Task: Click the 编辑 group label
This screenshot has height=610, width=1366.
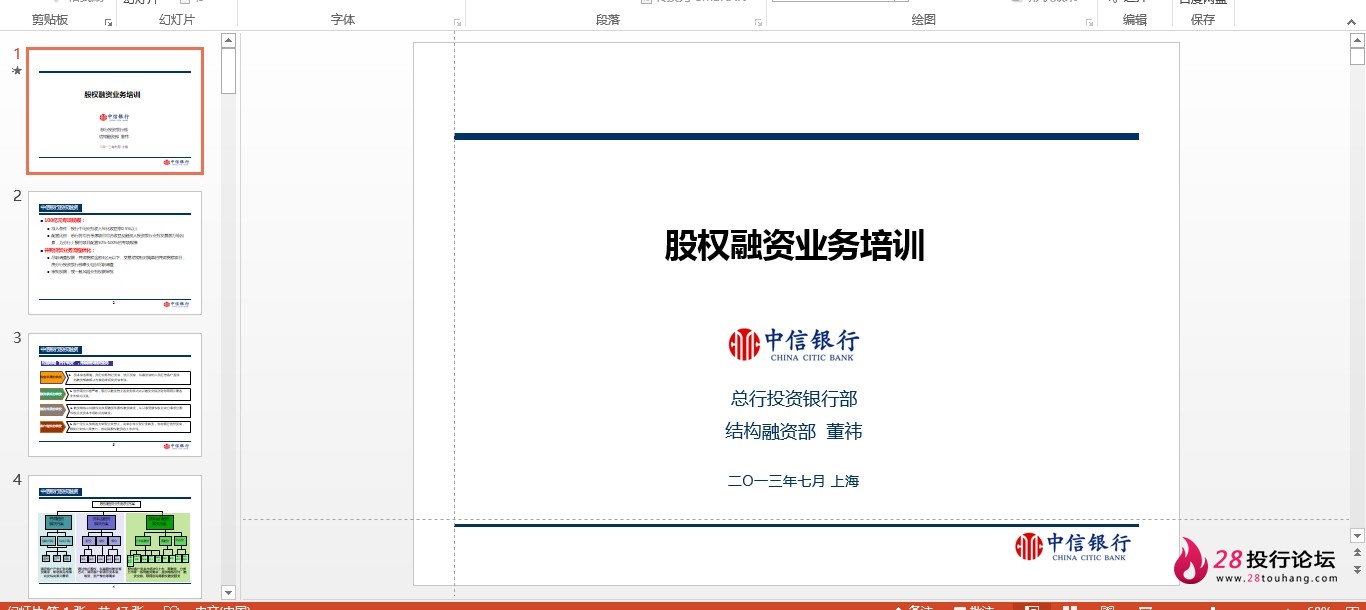Action: click(1135, 20)
